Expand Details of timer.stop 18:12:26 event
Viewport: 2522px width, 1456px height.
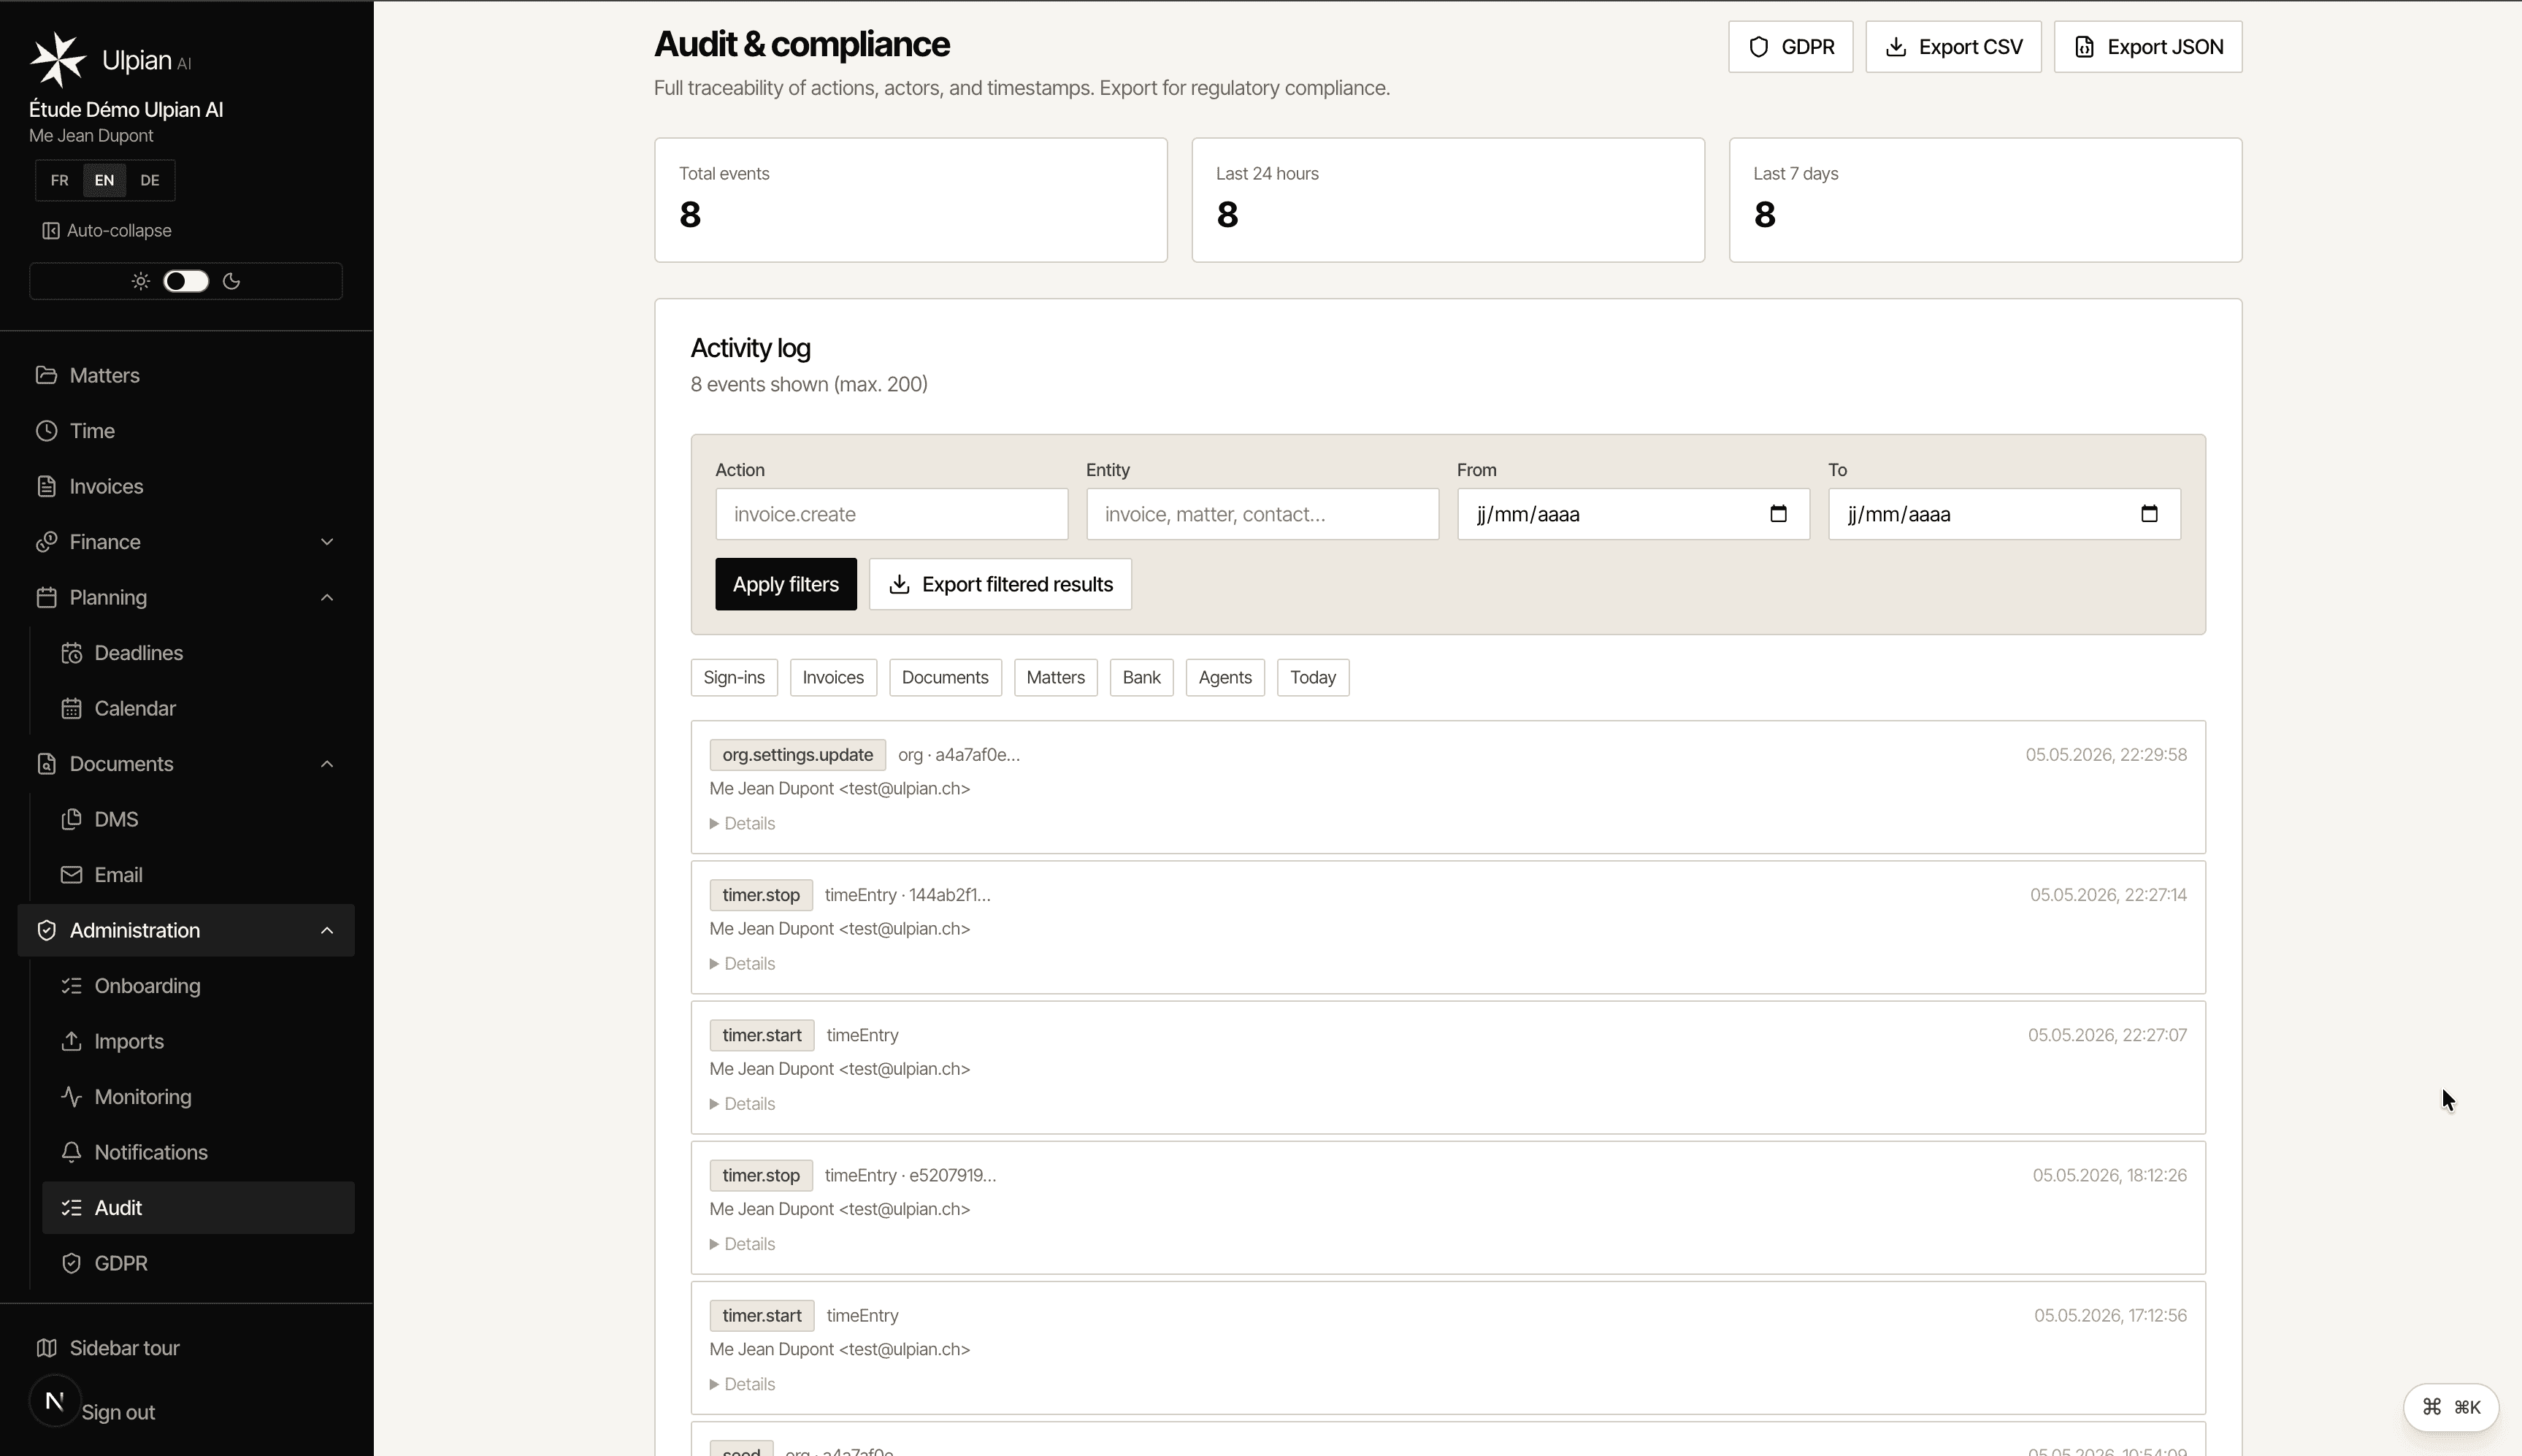tap(742, 1243)
